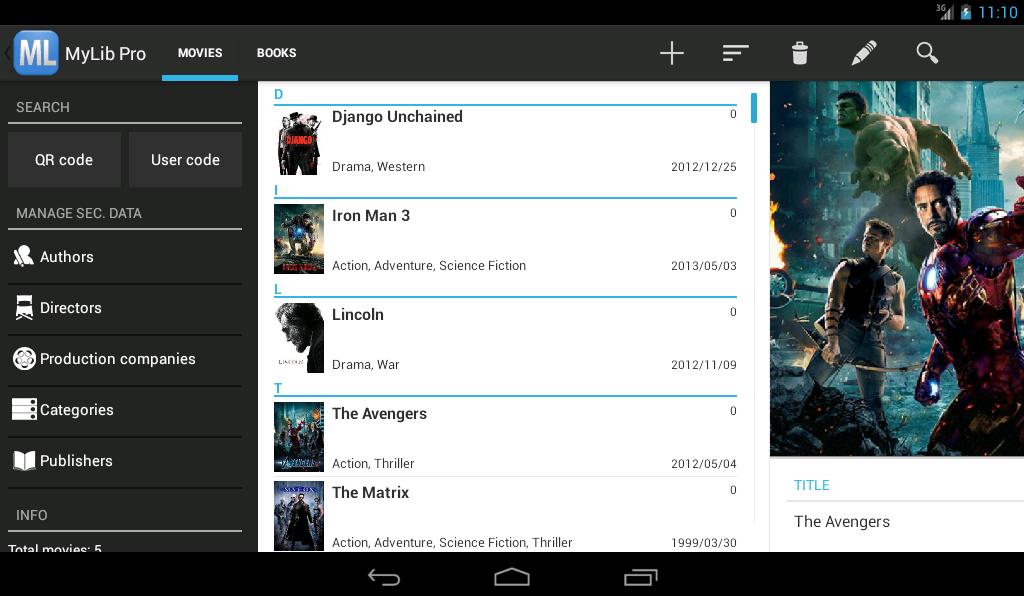
Task: Click 'Action, Adventure, Science Fiction, Thriller' genres
Action: pyautogui.click(x=452, y=543)
